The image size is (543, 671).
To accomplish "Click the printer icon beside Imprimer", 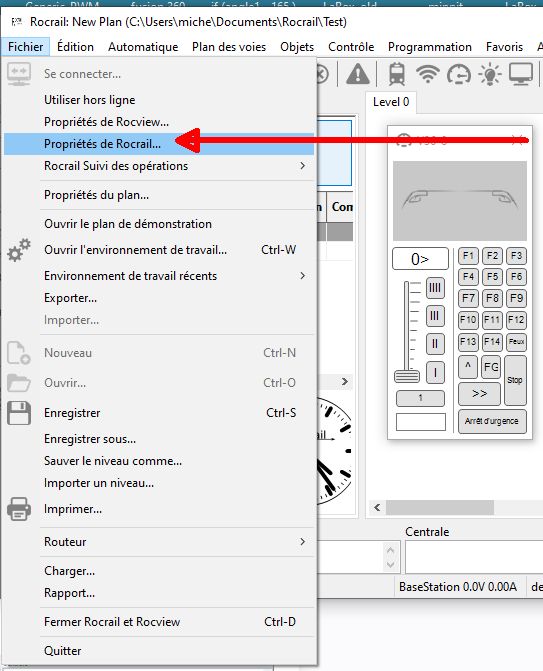I will (19, 509).
